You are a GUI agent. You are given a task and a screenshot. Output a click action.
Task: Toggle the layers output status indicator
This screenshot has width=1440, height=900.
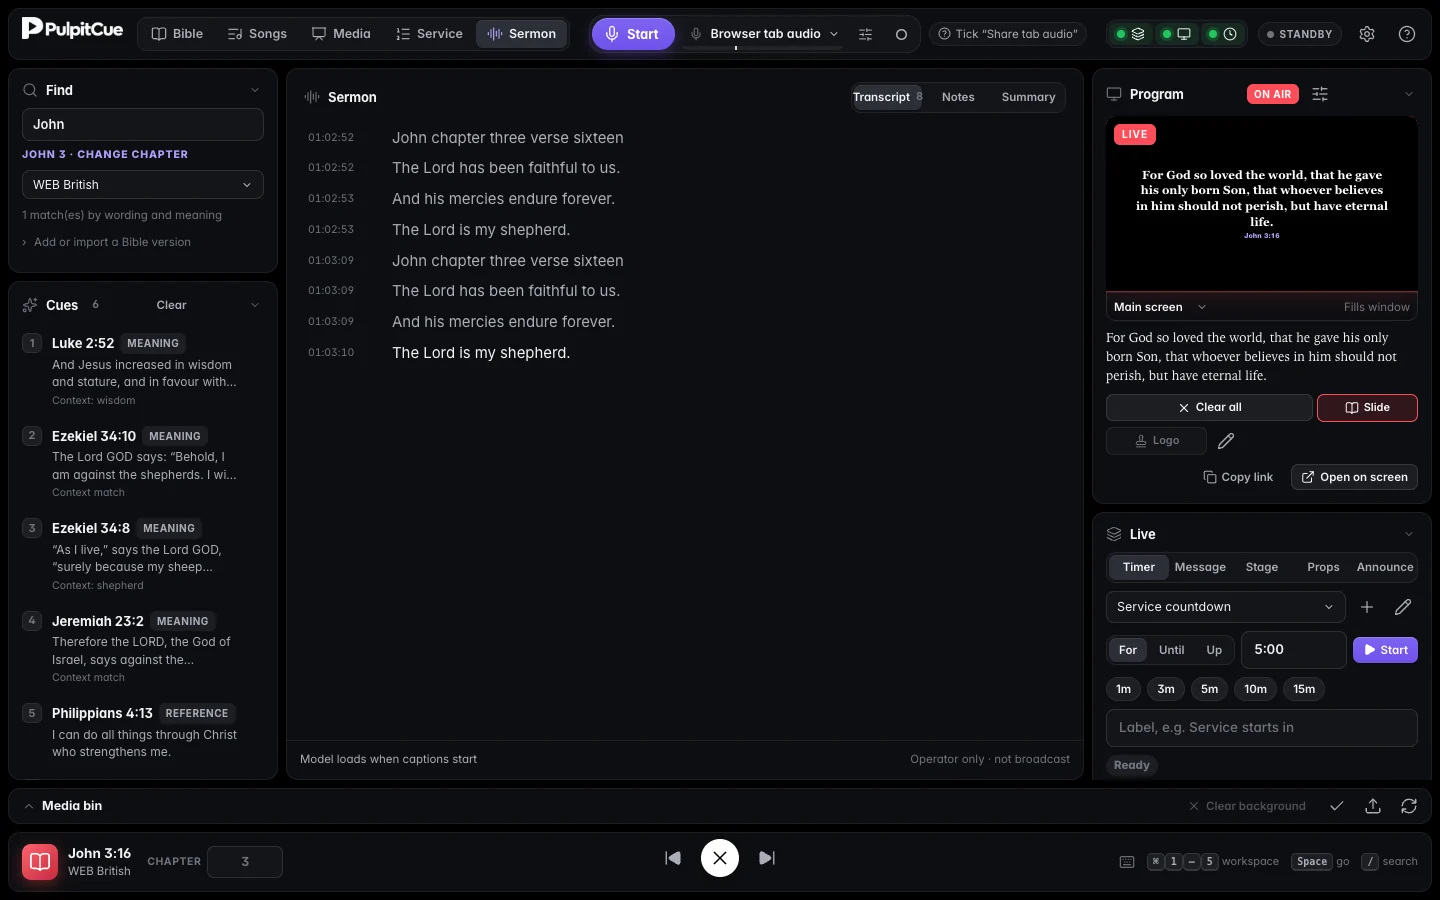coord(1130,34)
